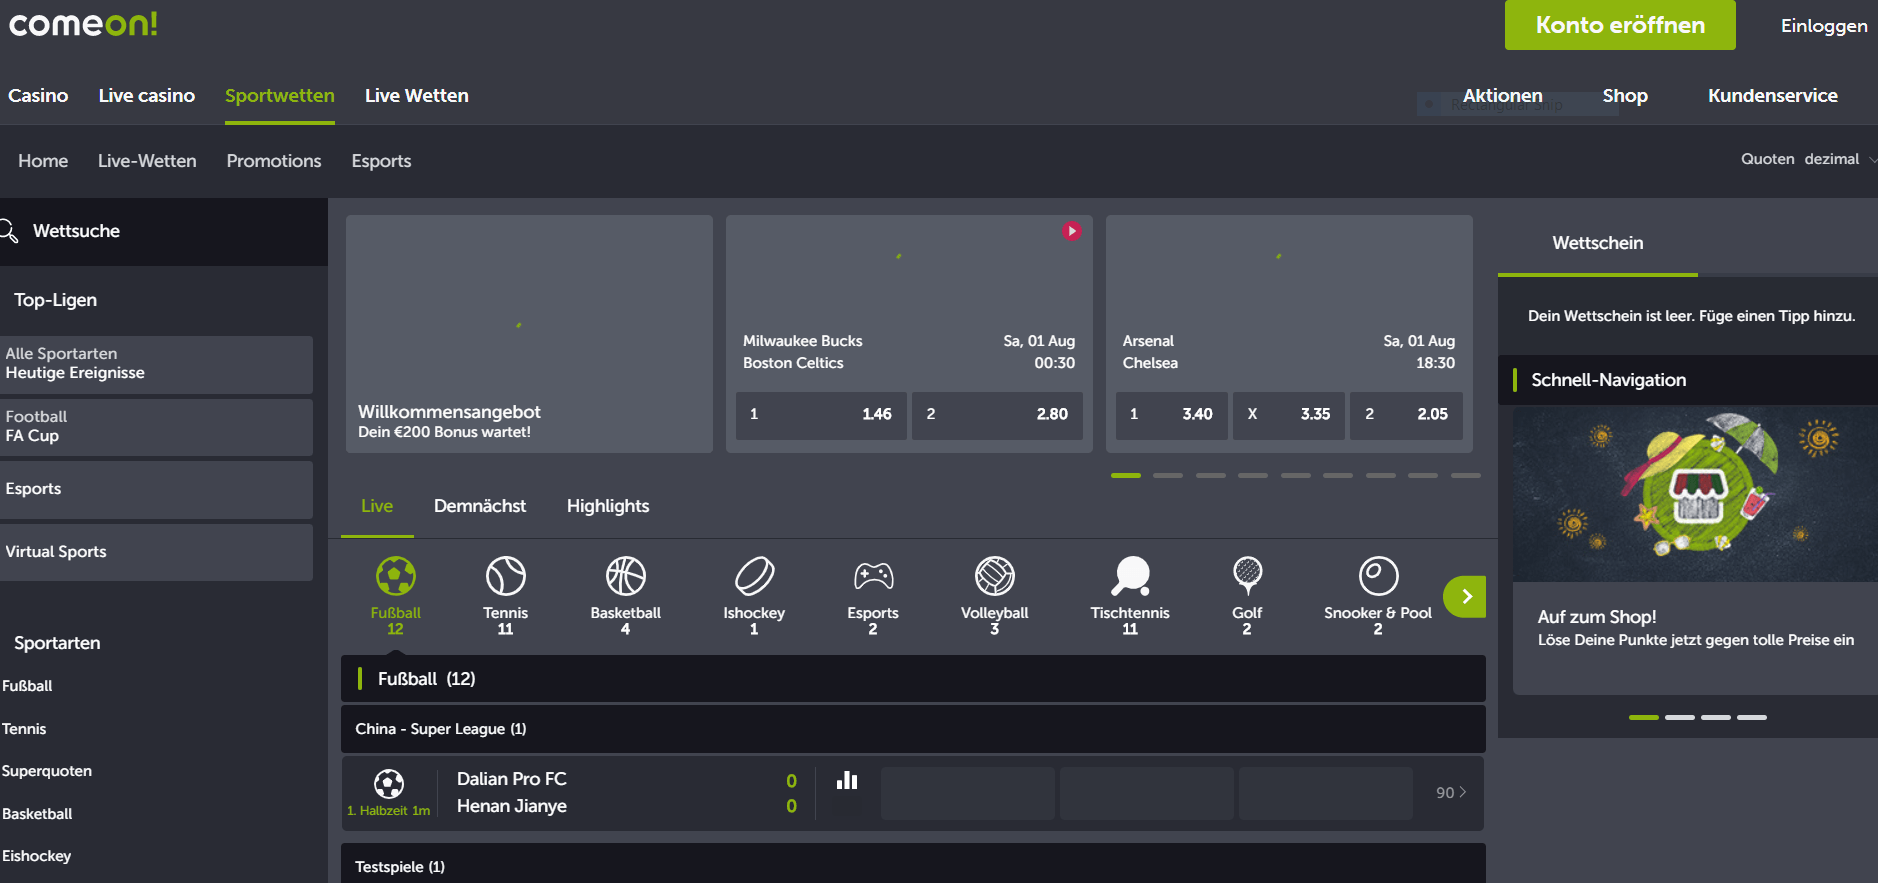Select the Golf sport icon
This screenshot has height=883, width=1878.
pyautogui.click(x=1247, y=576)
